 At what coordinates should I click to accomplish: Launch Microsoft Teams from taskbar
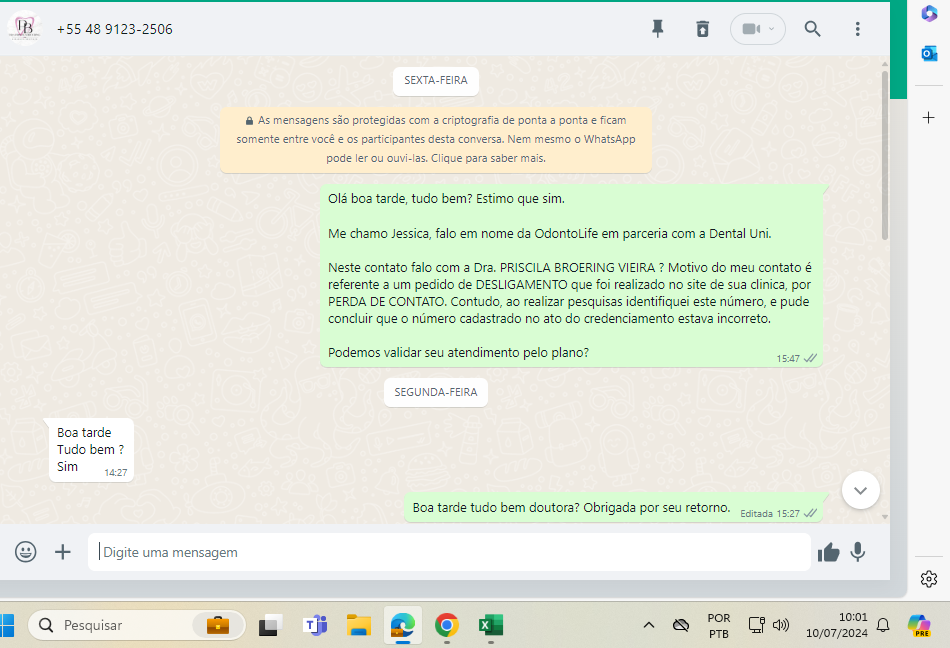(x=315, y=625)
